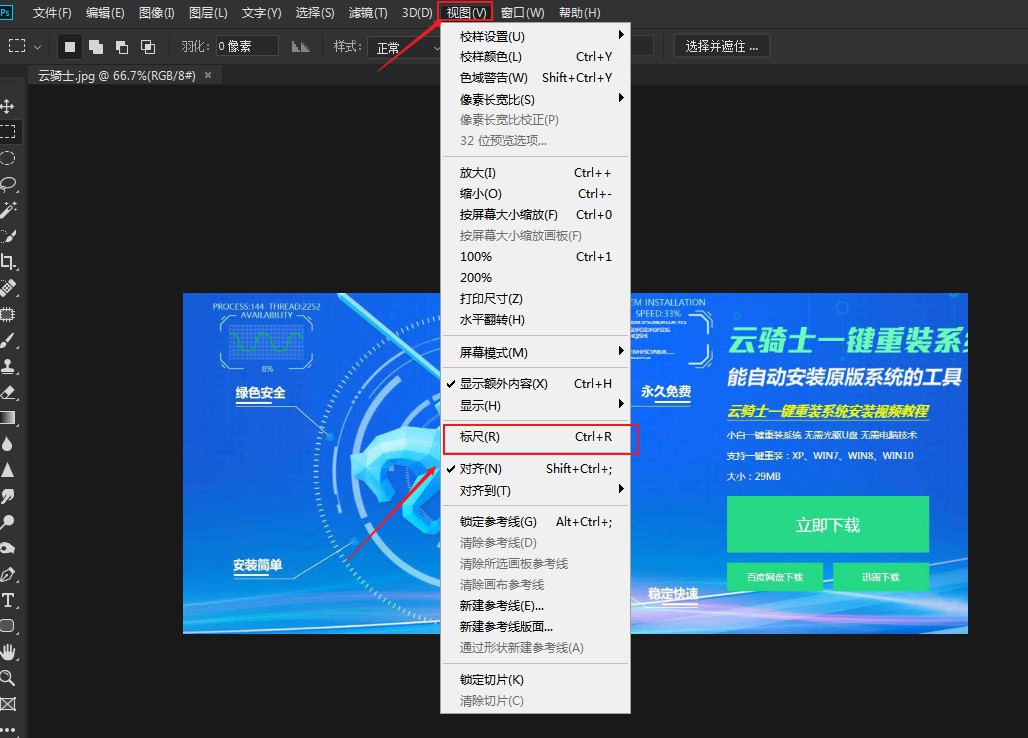
Task: Uncheck 对齐(N) snap option
Action: pos(536,469)
